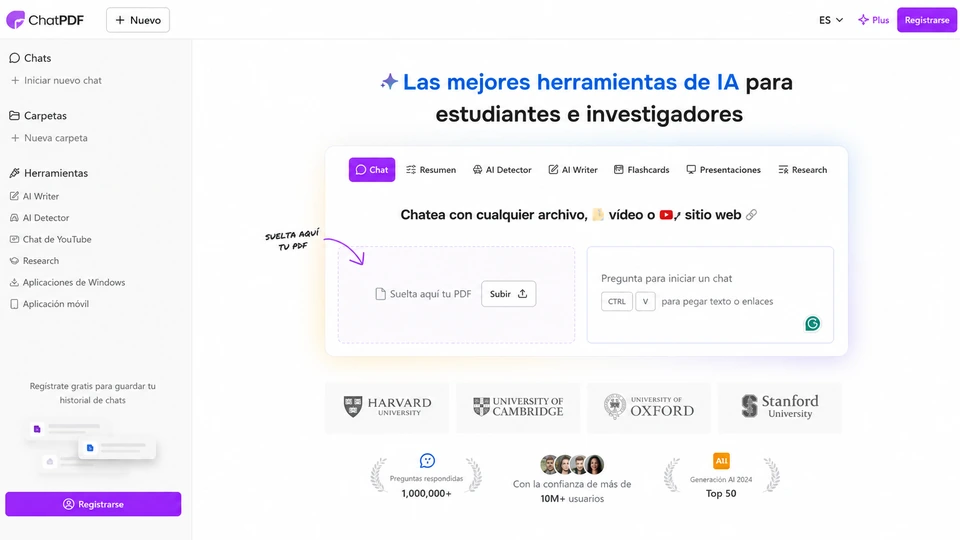Screen dimensions: 960x540
Task: Click the CTRL key hint
Action: 617,301
